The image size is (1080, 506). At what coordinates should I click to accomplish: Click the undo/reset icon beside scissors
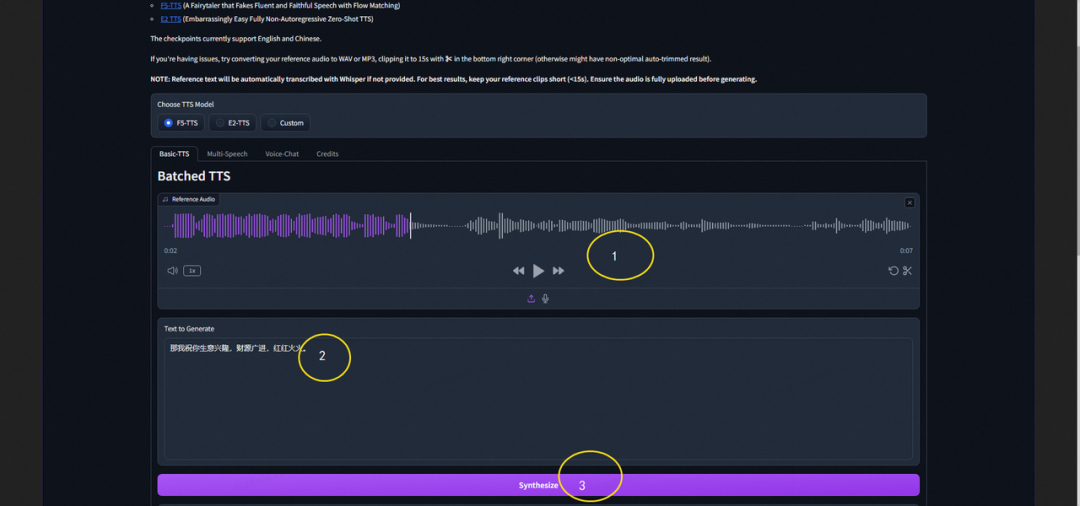(x=893, y=271)
